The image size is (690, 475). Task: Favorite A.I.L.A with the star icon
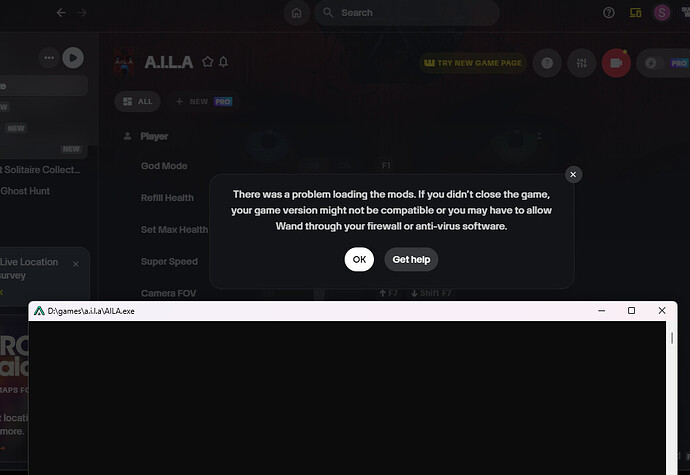point(208,62)
